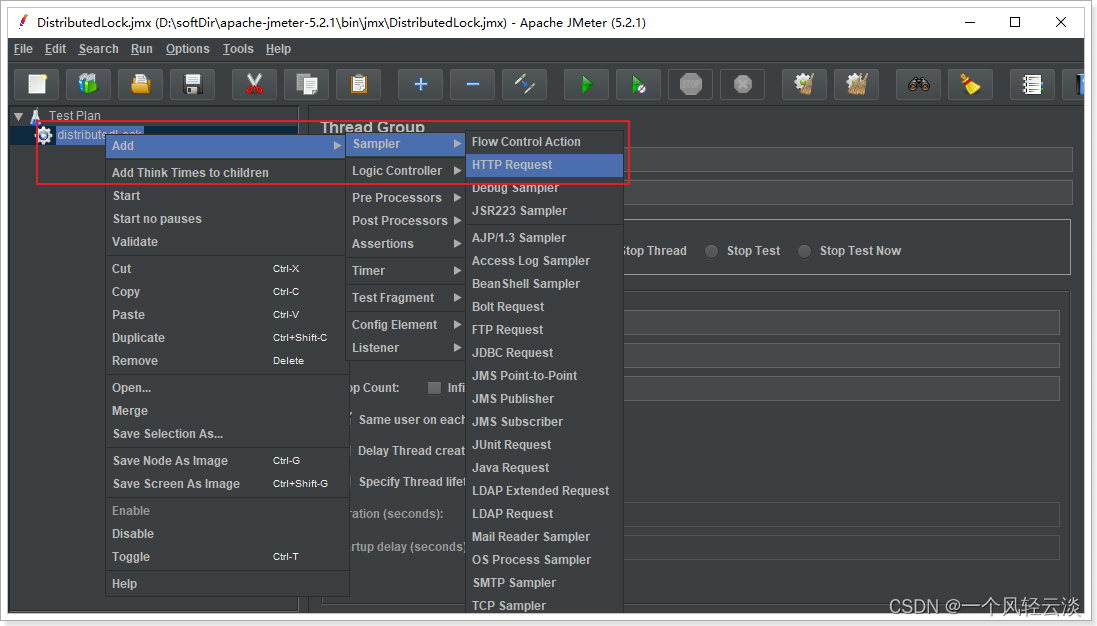The width and height of the screenshot is (1097, 626).
Task: Open the Options menu
Action: (x=187, y=49)
